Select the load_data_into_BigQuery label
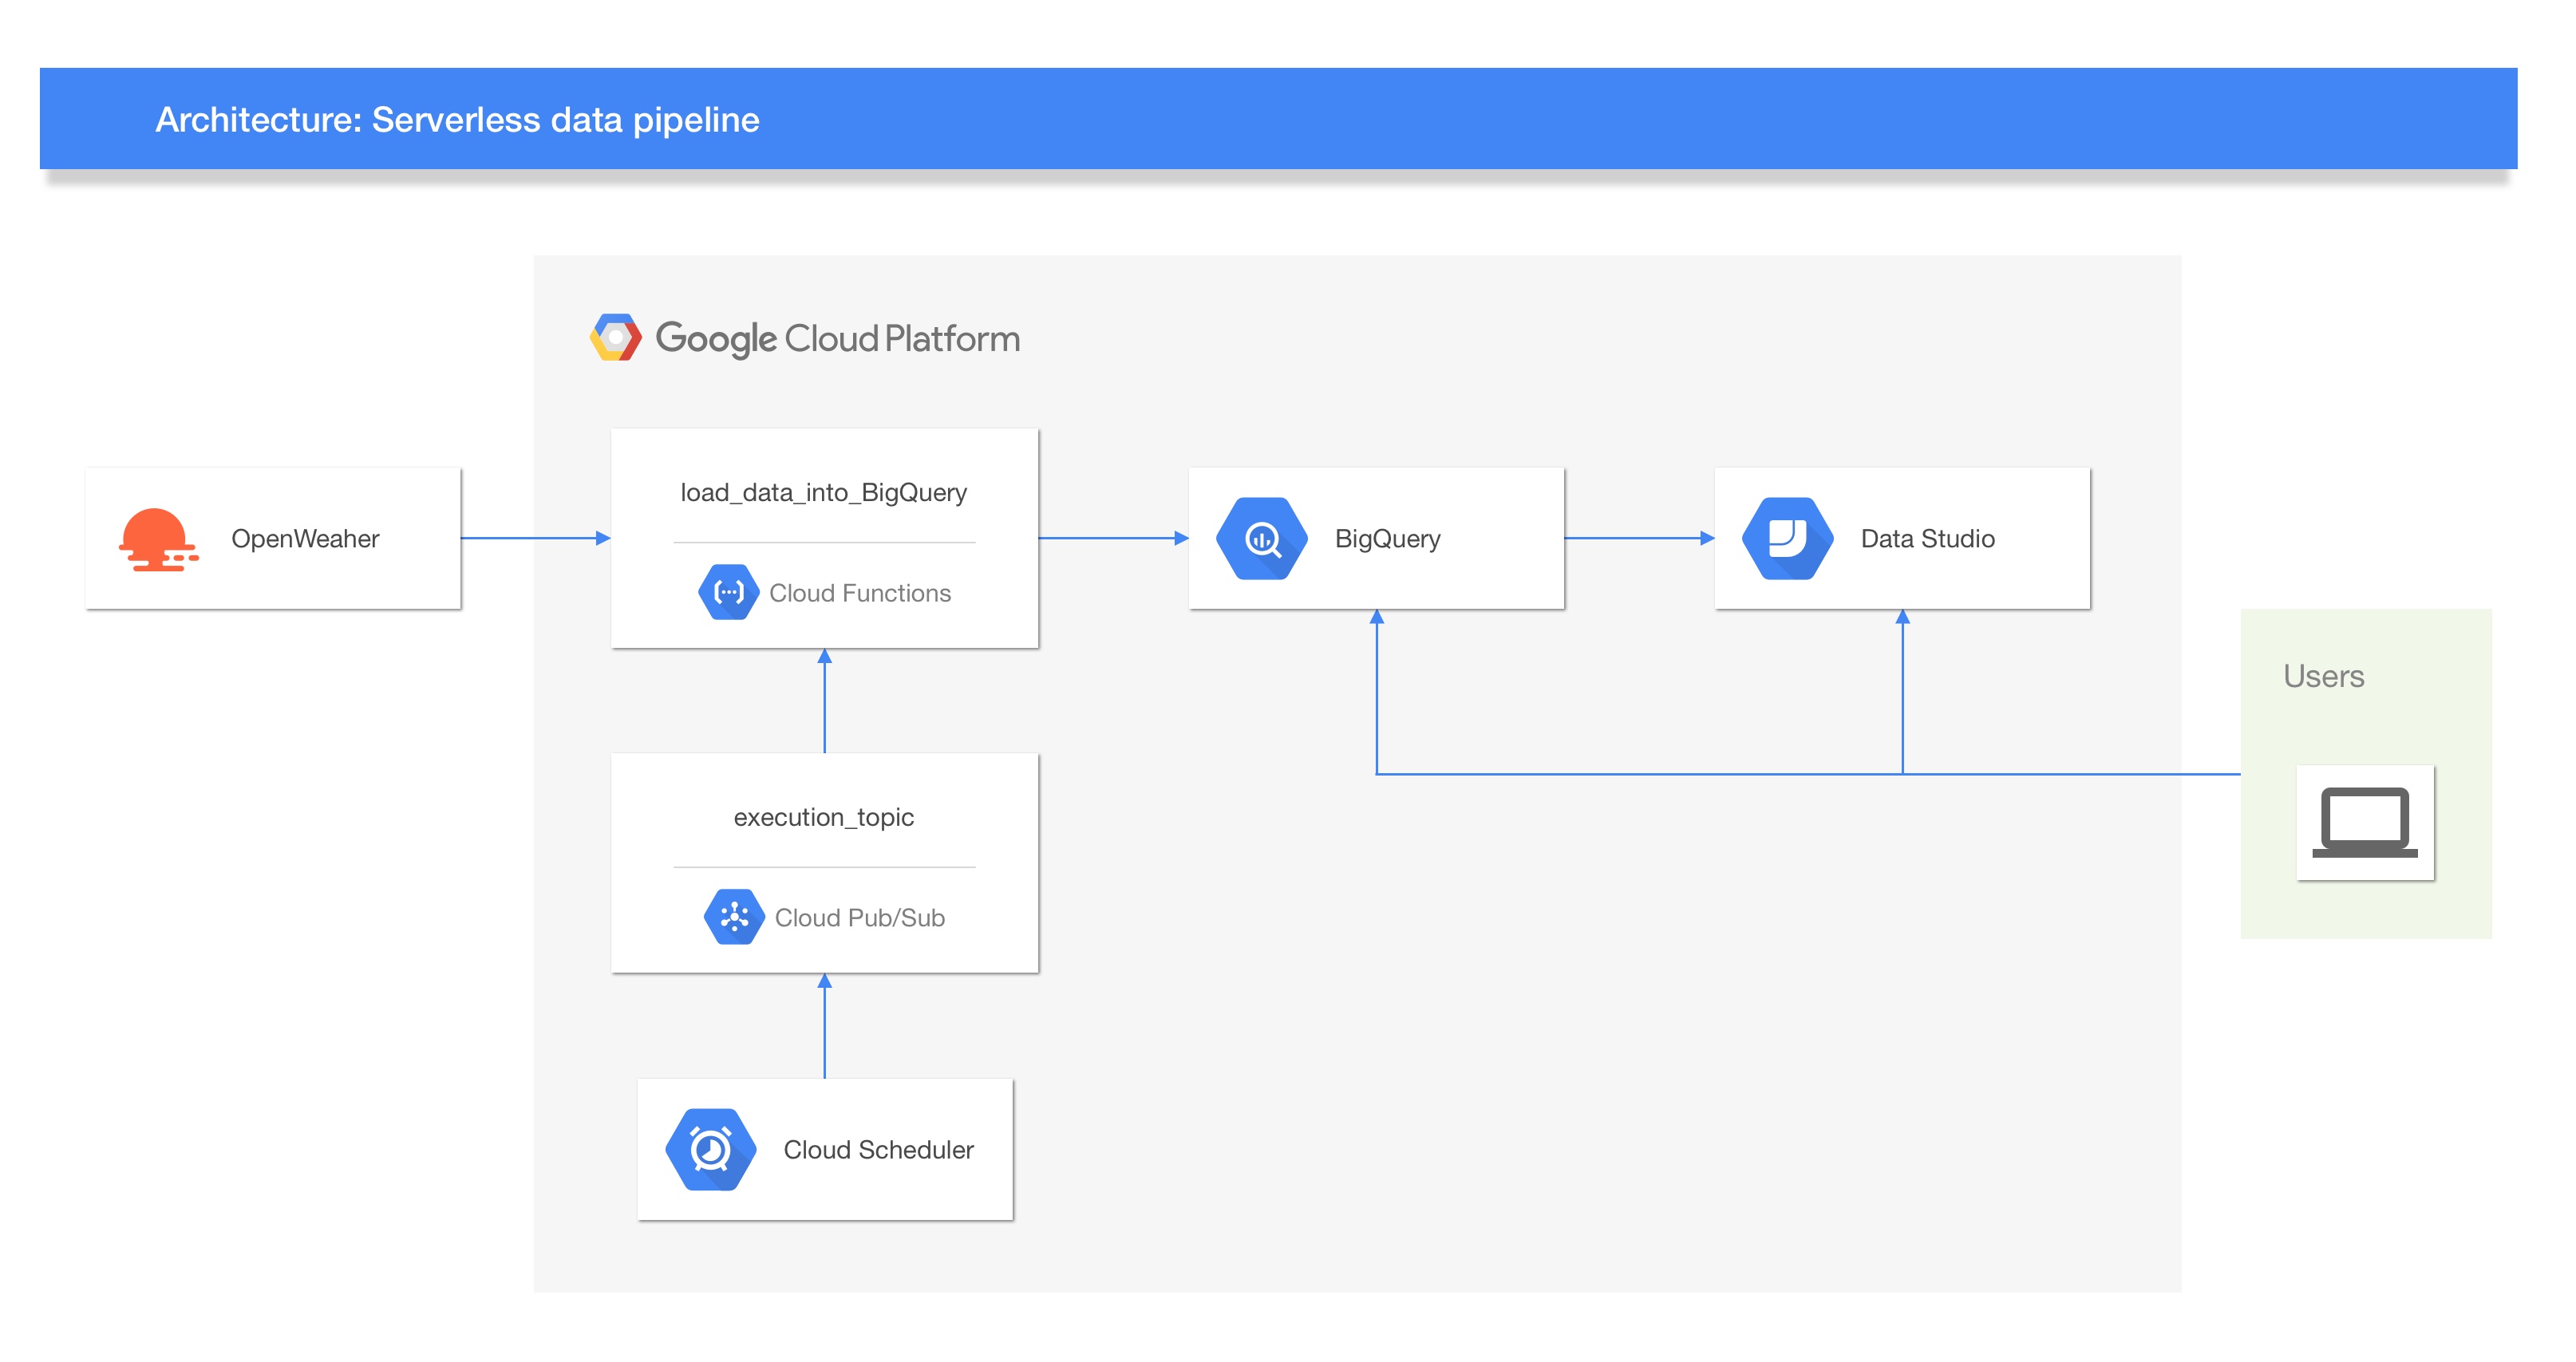This screenshot has width=2576, height=1362. (823, 493)
